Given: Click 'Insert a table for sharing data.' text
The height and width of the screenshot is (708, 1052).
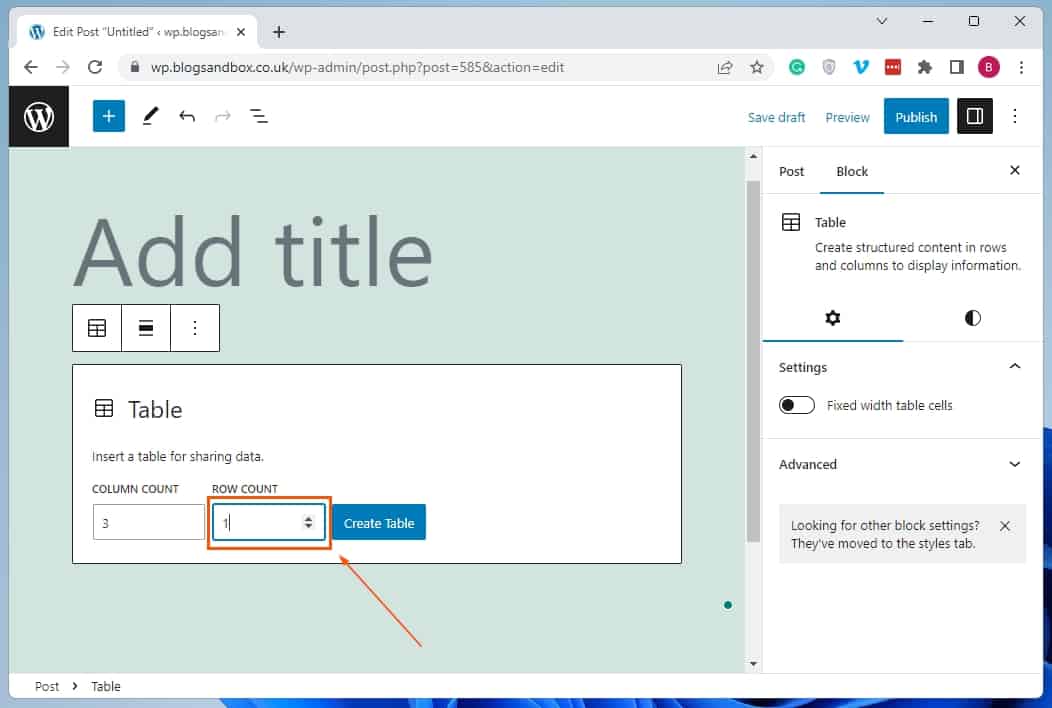Looking at the screenshot, I should [x=178, y=456].
